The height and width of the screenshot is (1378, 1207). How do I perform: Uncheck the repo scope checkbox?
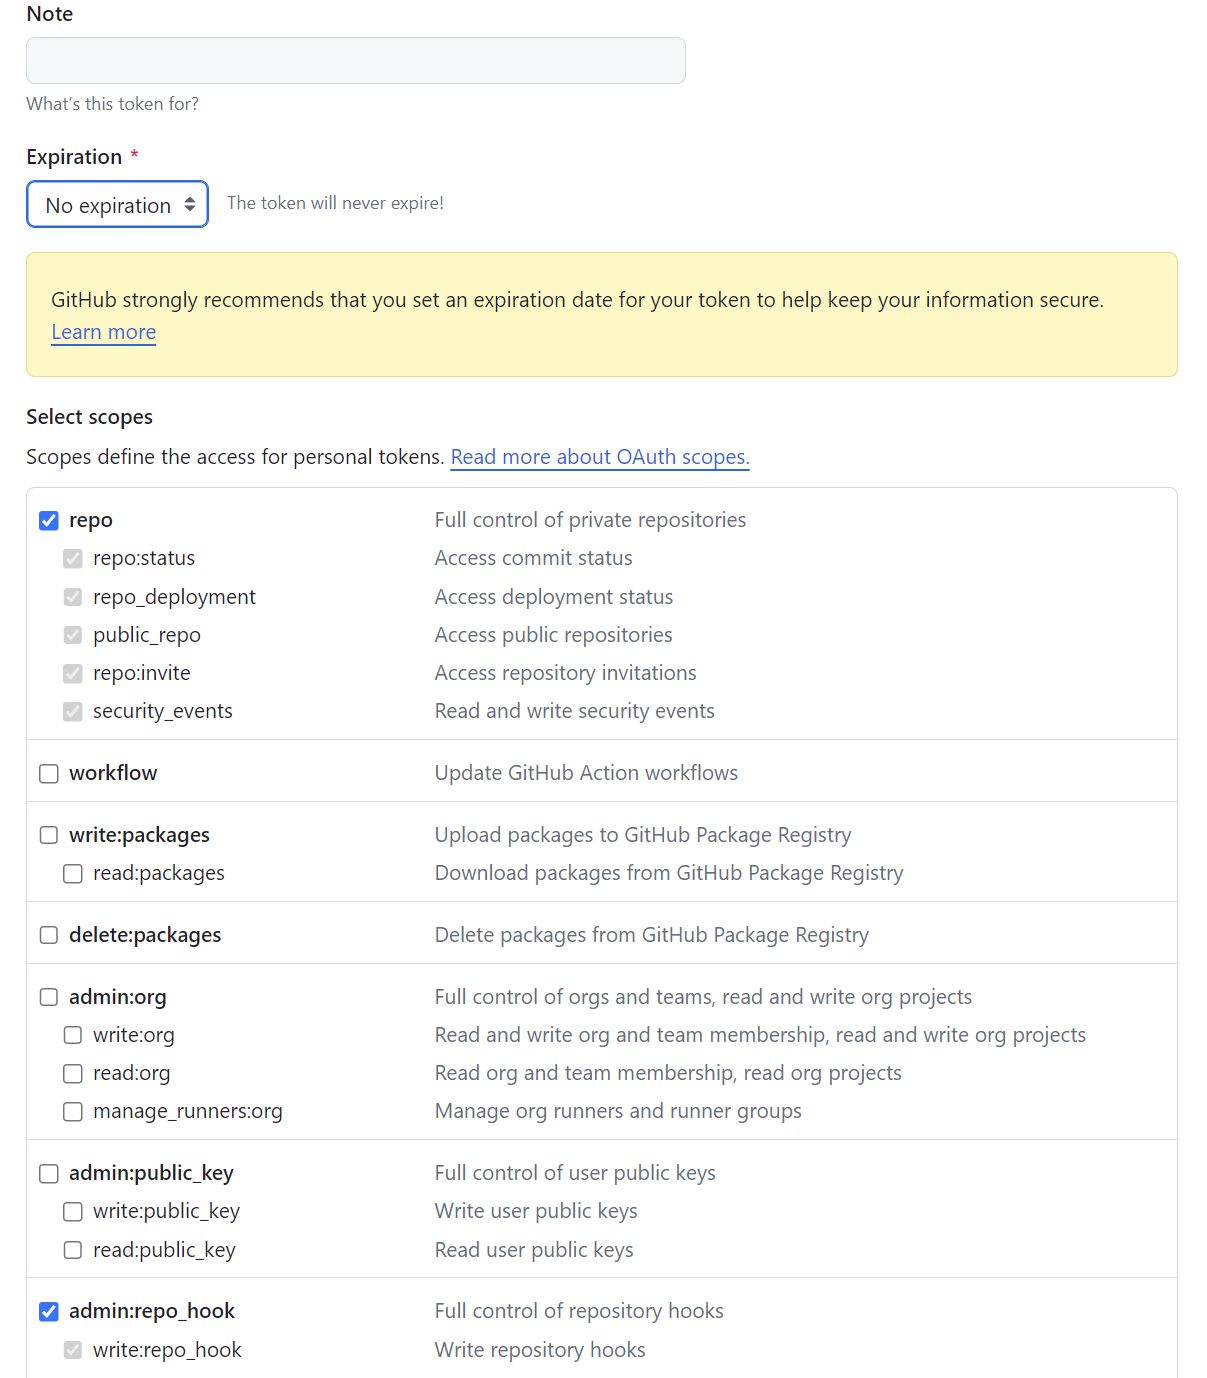coord(49,520)
